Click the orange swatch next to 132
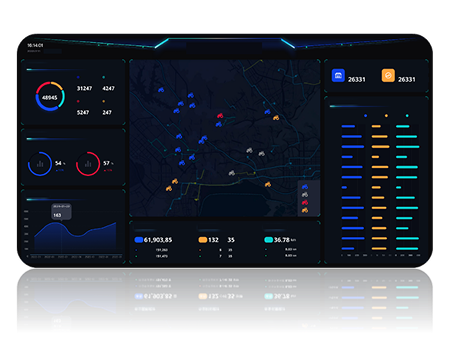Screen dimensions: 450x360 pos(203,240)
